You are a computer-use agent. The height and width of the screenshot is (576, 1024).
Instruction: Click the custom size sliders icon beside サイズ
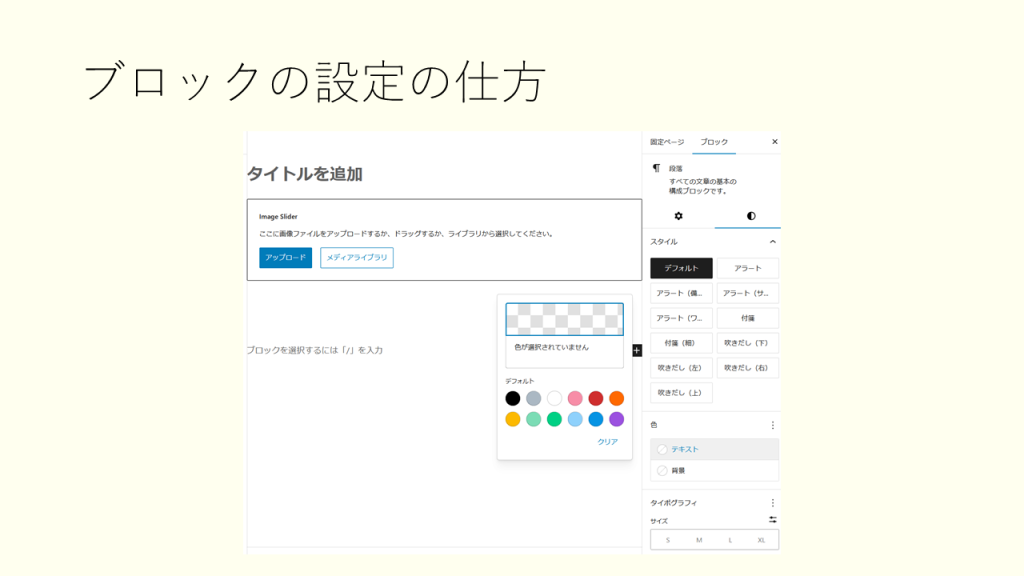pos(772,520)
